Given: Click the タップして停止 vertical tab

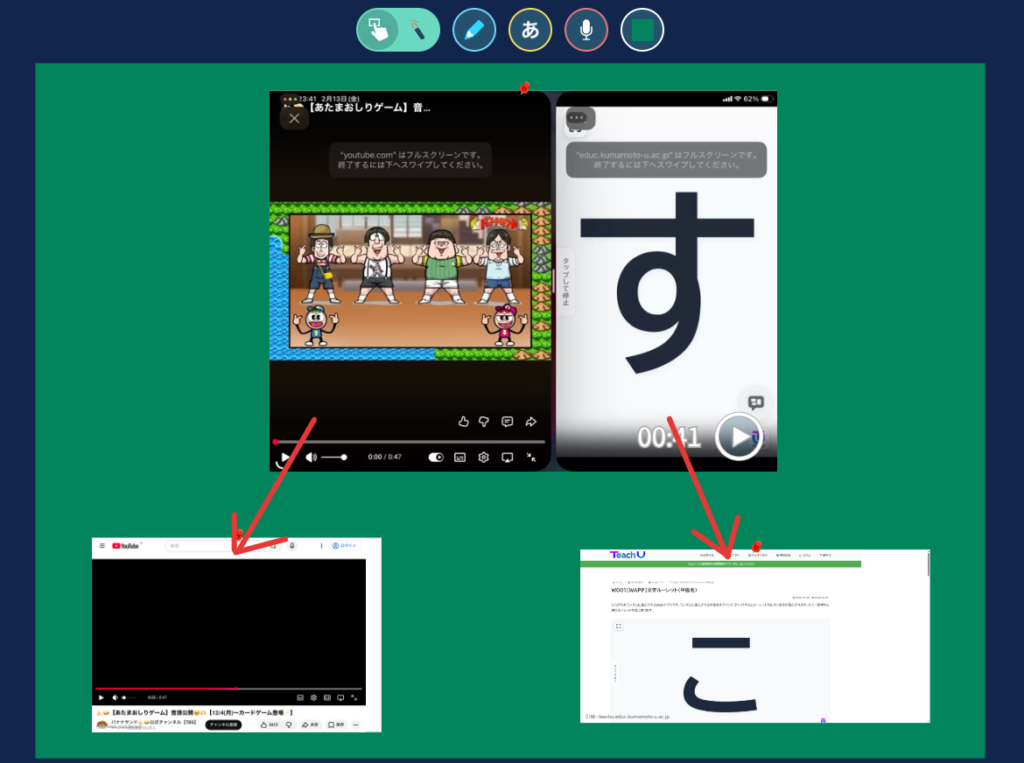Looking at the screenshot, I should (566, 283).
